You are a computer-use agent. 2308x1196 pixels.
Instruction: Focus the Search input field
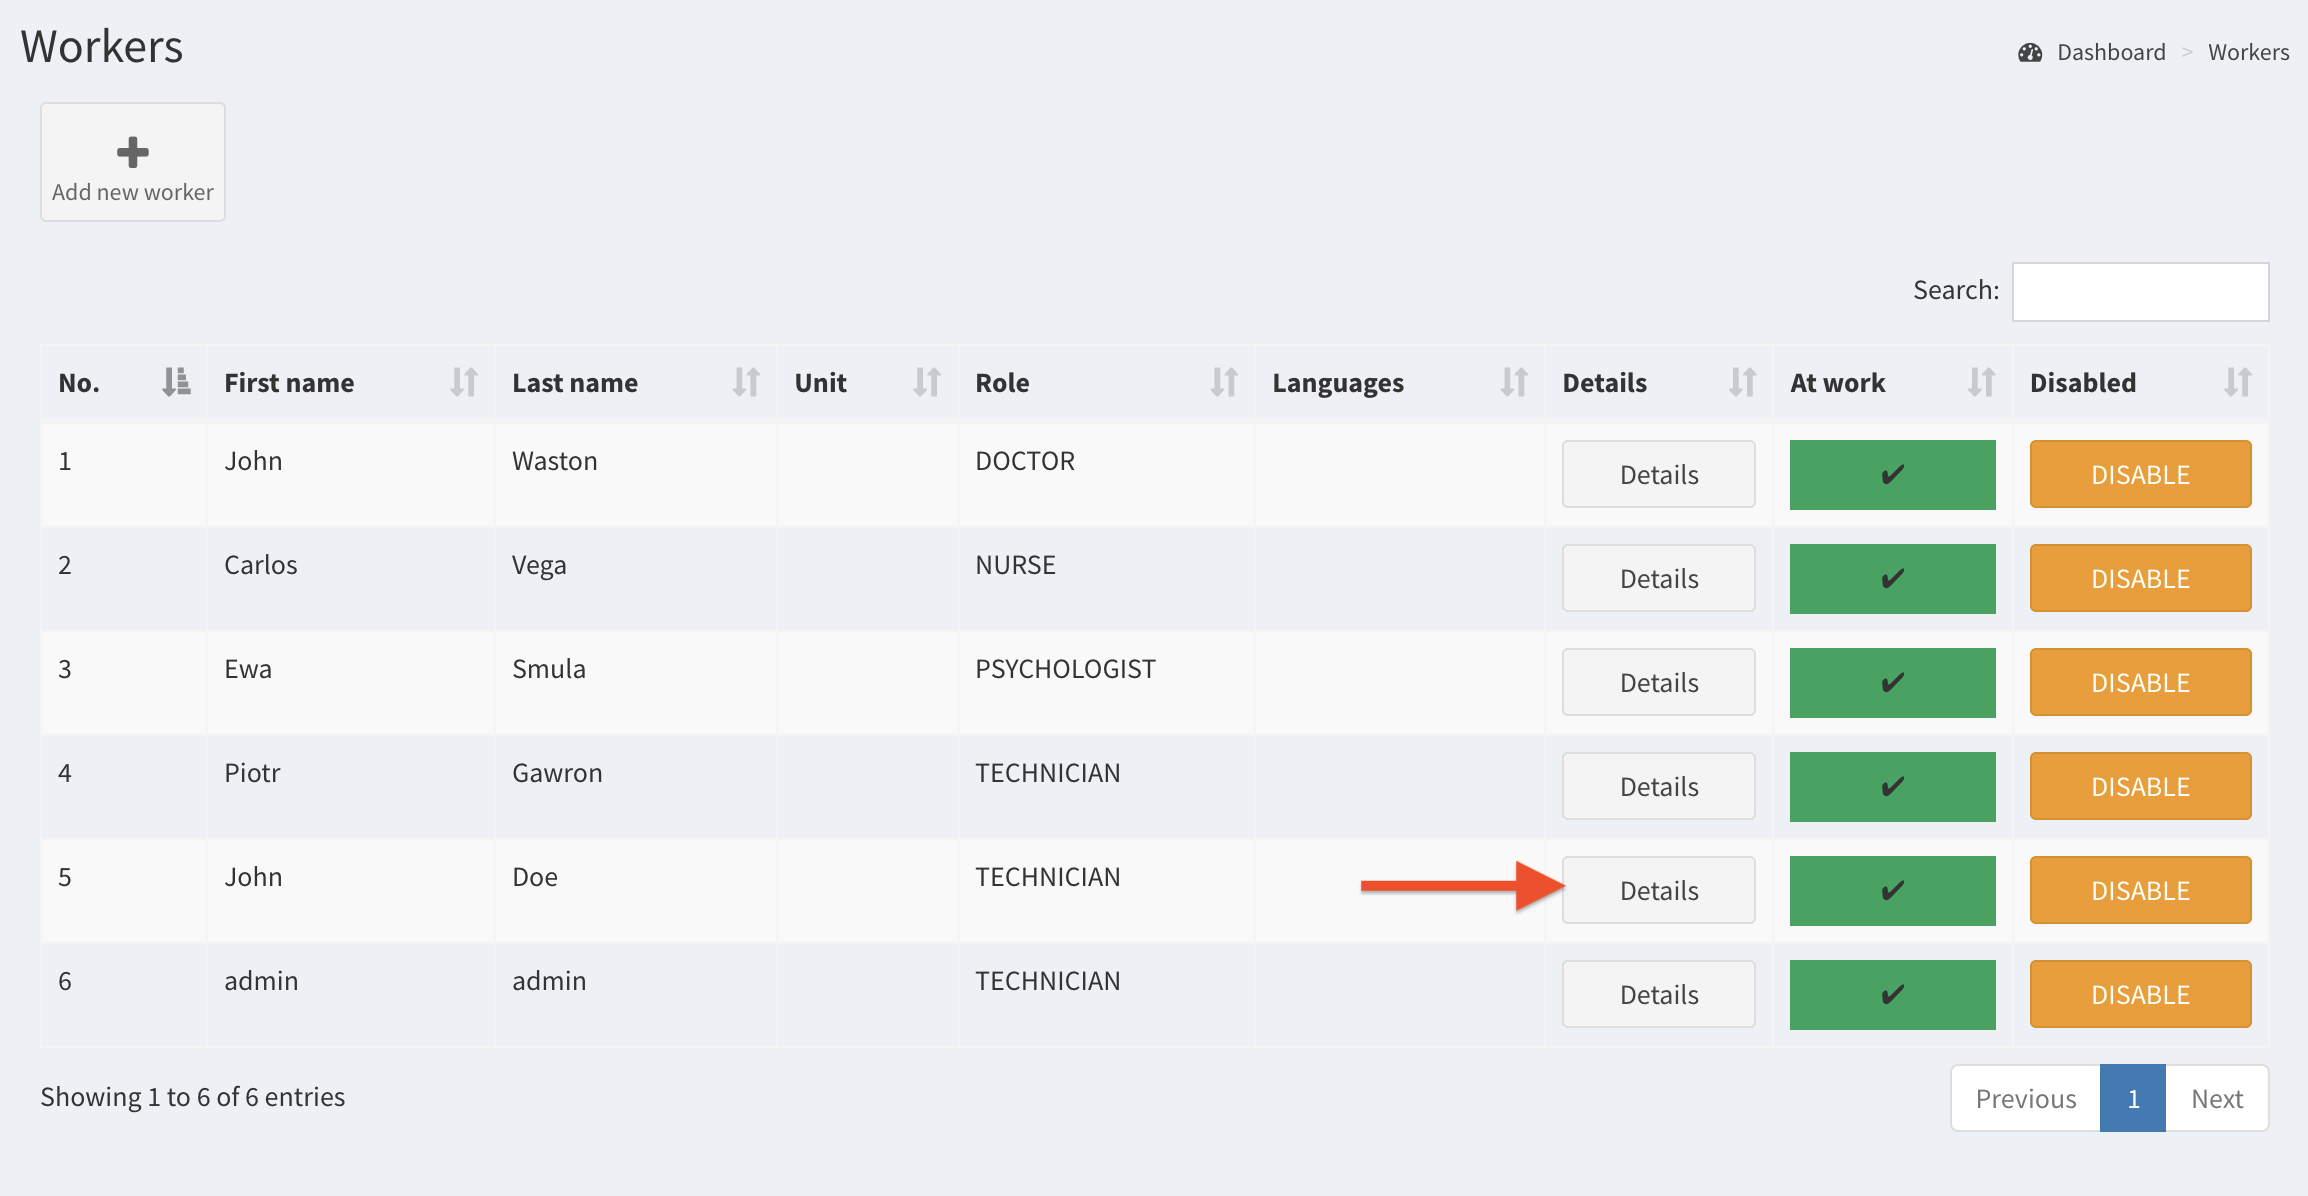(x=2140, y=292)
